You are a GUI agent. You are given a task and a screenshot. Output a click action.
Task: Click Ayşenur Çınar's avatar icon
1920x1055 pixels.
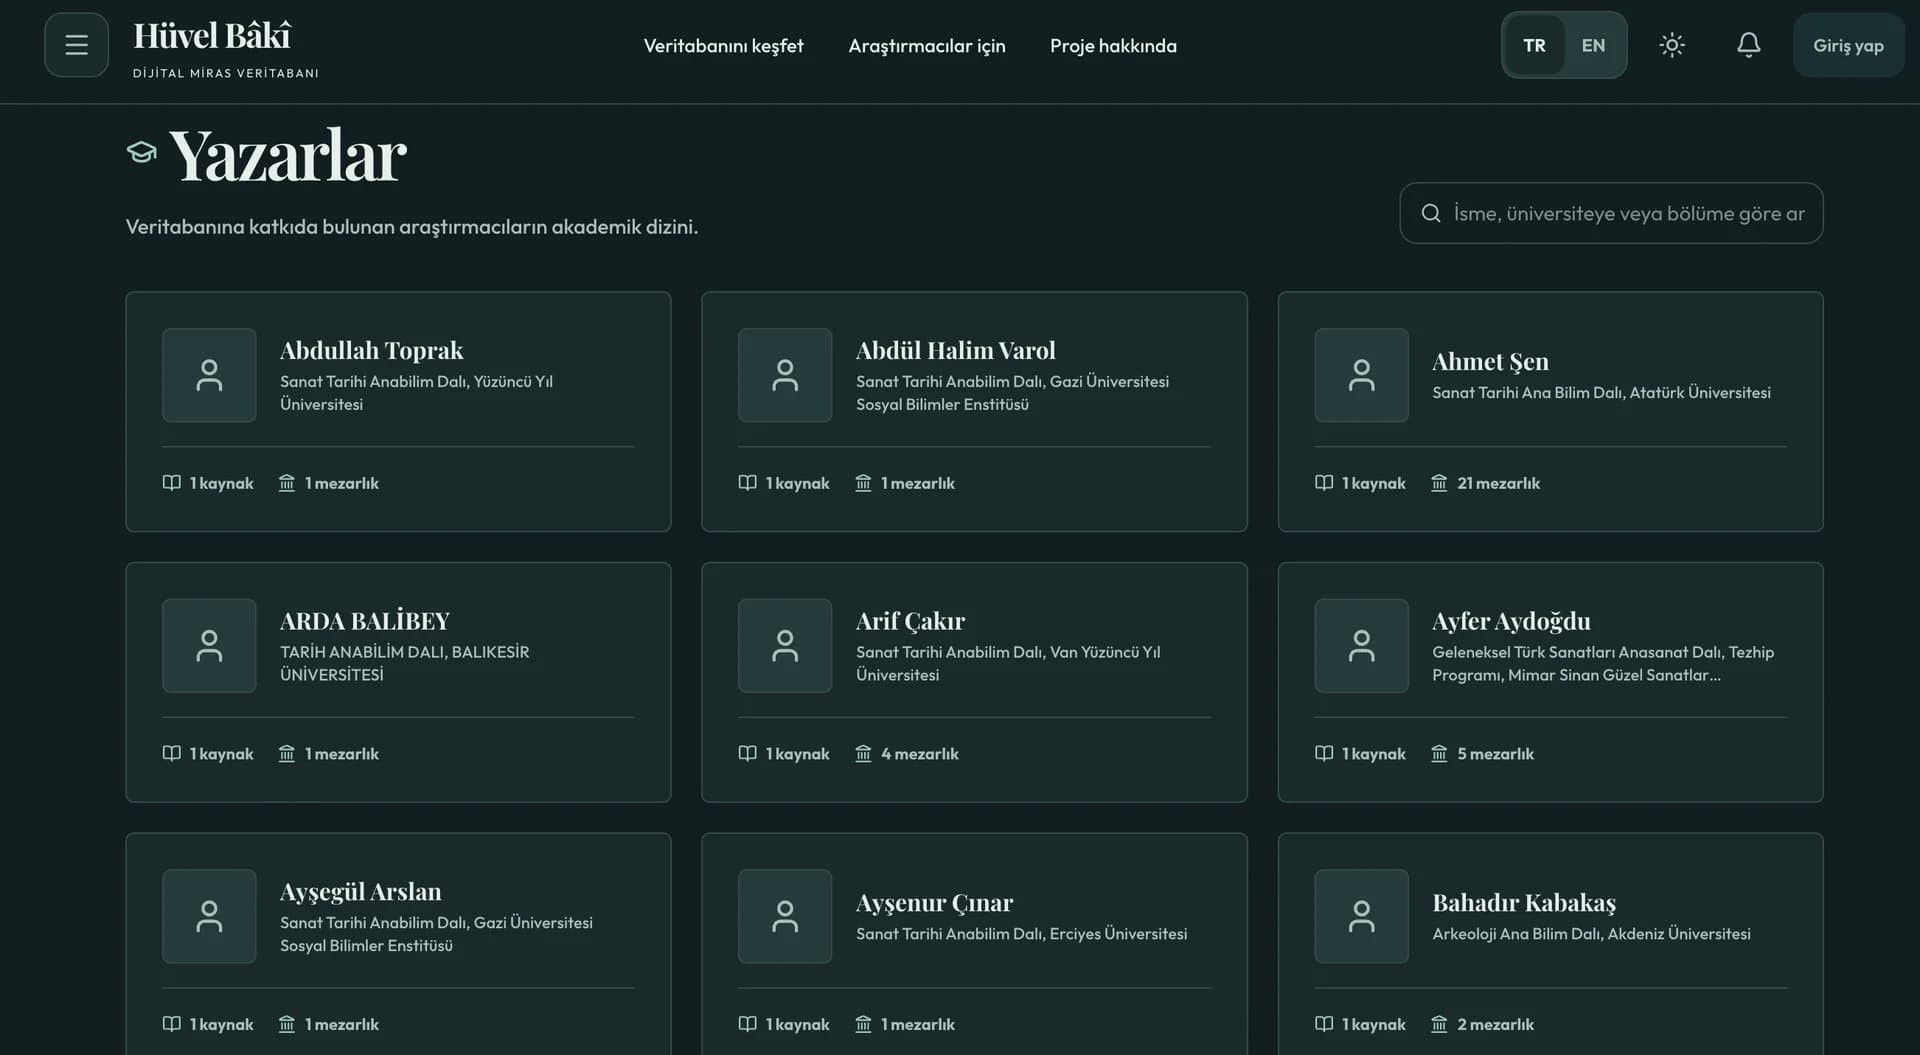click(785, 916)
